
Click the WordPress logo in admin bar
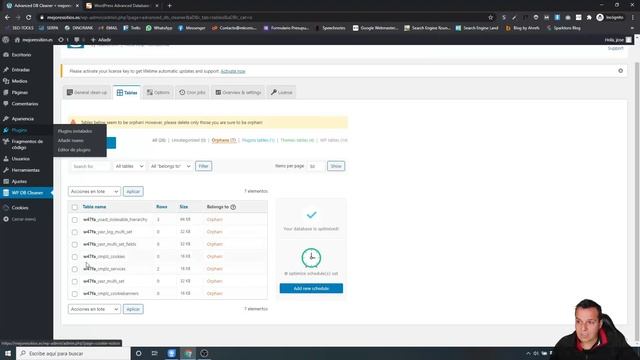pos(6,40)
